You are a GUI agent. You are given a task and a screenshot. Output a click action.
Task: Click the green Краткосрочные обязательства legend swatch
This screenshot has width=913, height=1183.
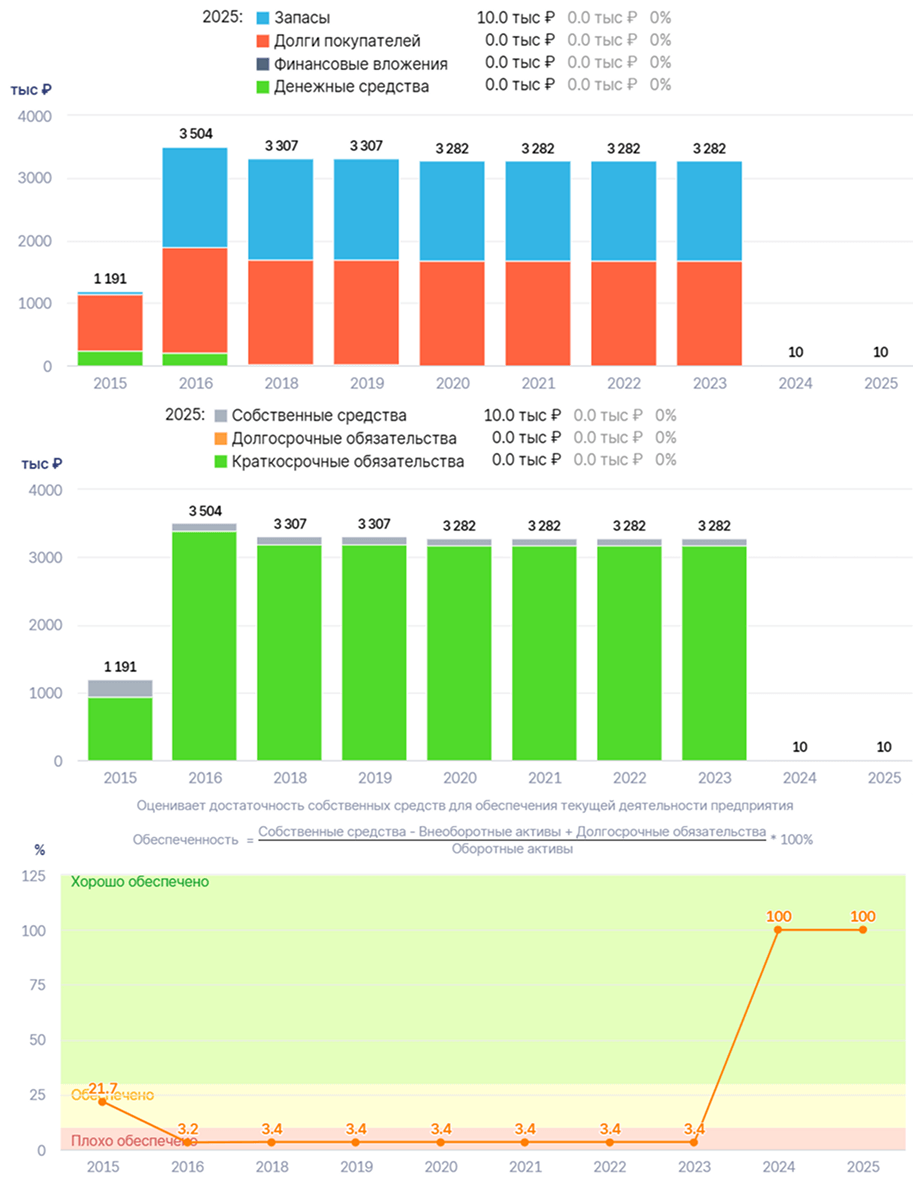(x=221, y=462)
